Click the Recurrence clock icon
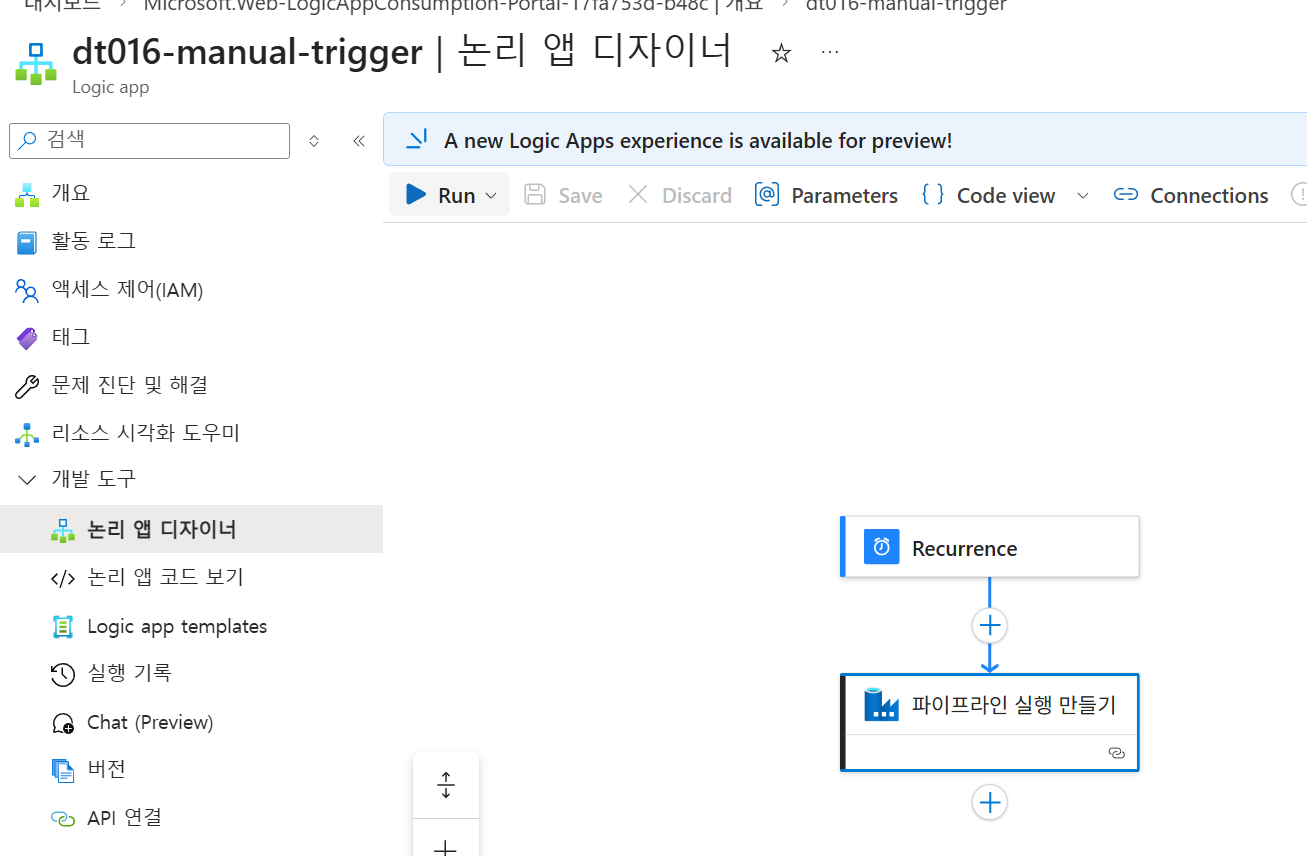 click(882, 547)
